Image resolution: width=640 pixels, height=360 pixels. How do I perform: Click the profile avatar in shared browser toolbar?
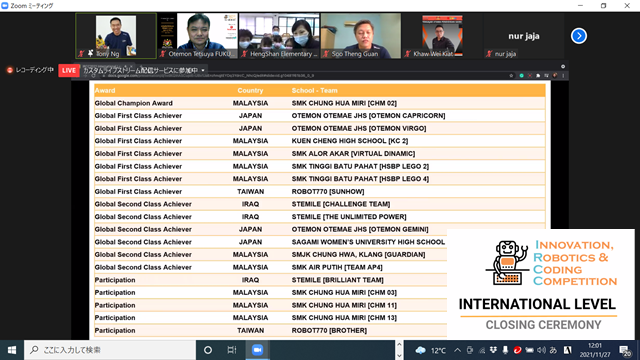coord(555,76)
